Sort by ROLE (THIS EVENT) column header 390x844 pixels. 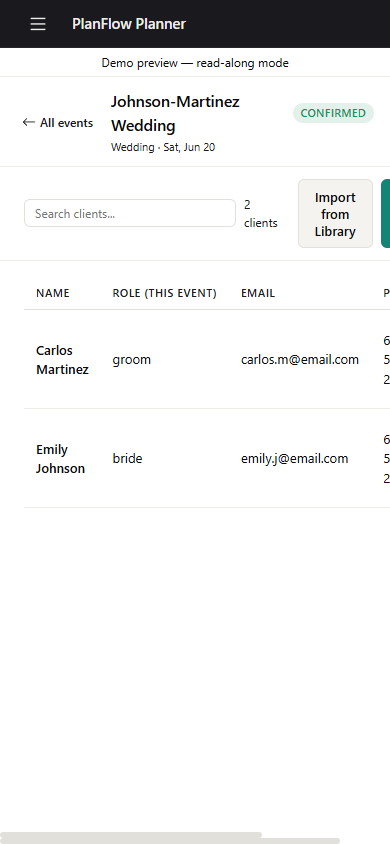(165, 293)
